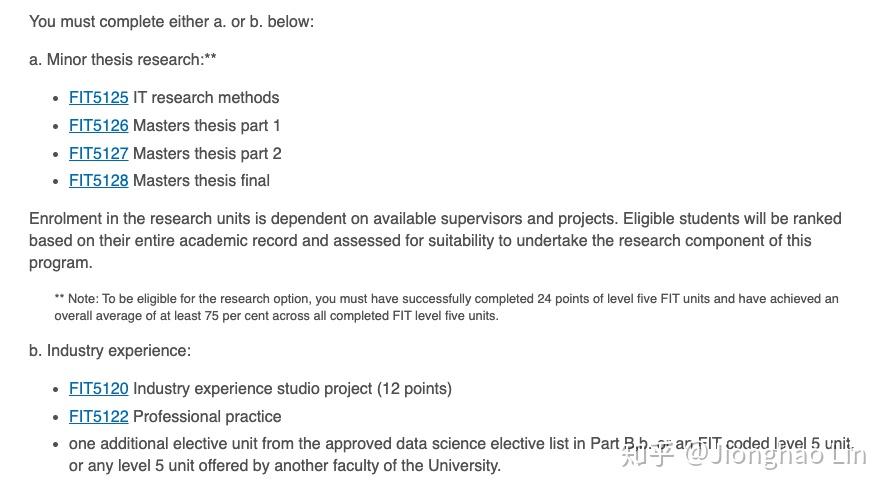Click 'Industry experience studio project (12 points)' text
The width and height of the screenshot is (890, 495).
point(292,389)
